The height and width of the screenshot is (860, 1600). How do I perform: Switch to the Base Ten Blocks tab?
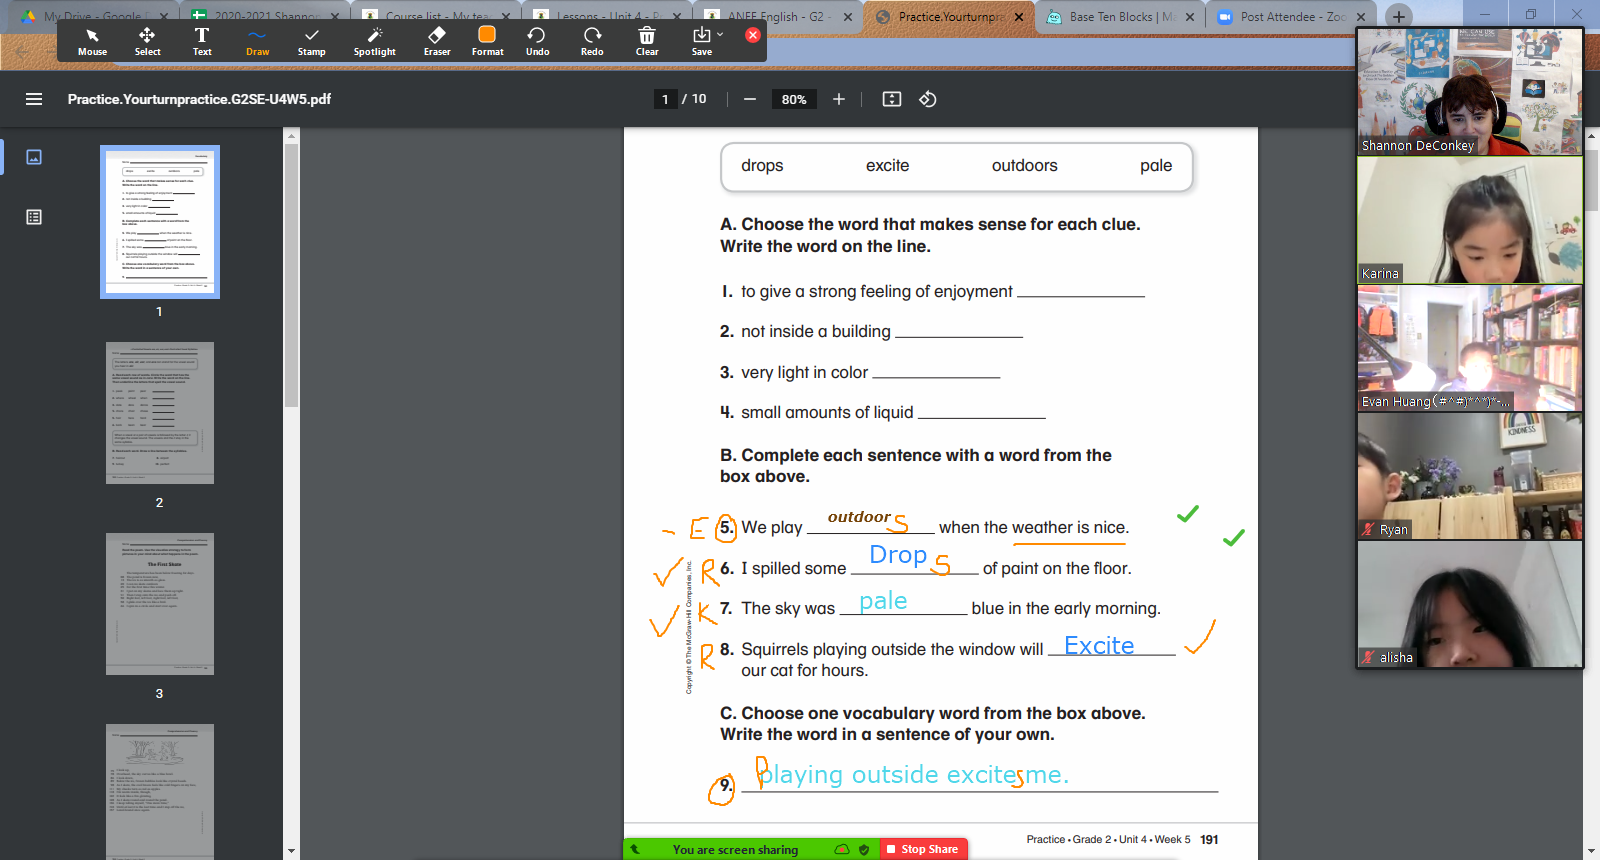(x=1121, y=16)
